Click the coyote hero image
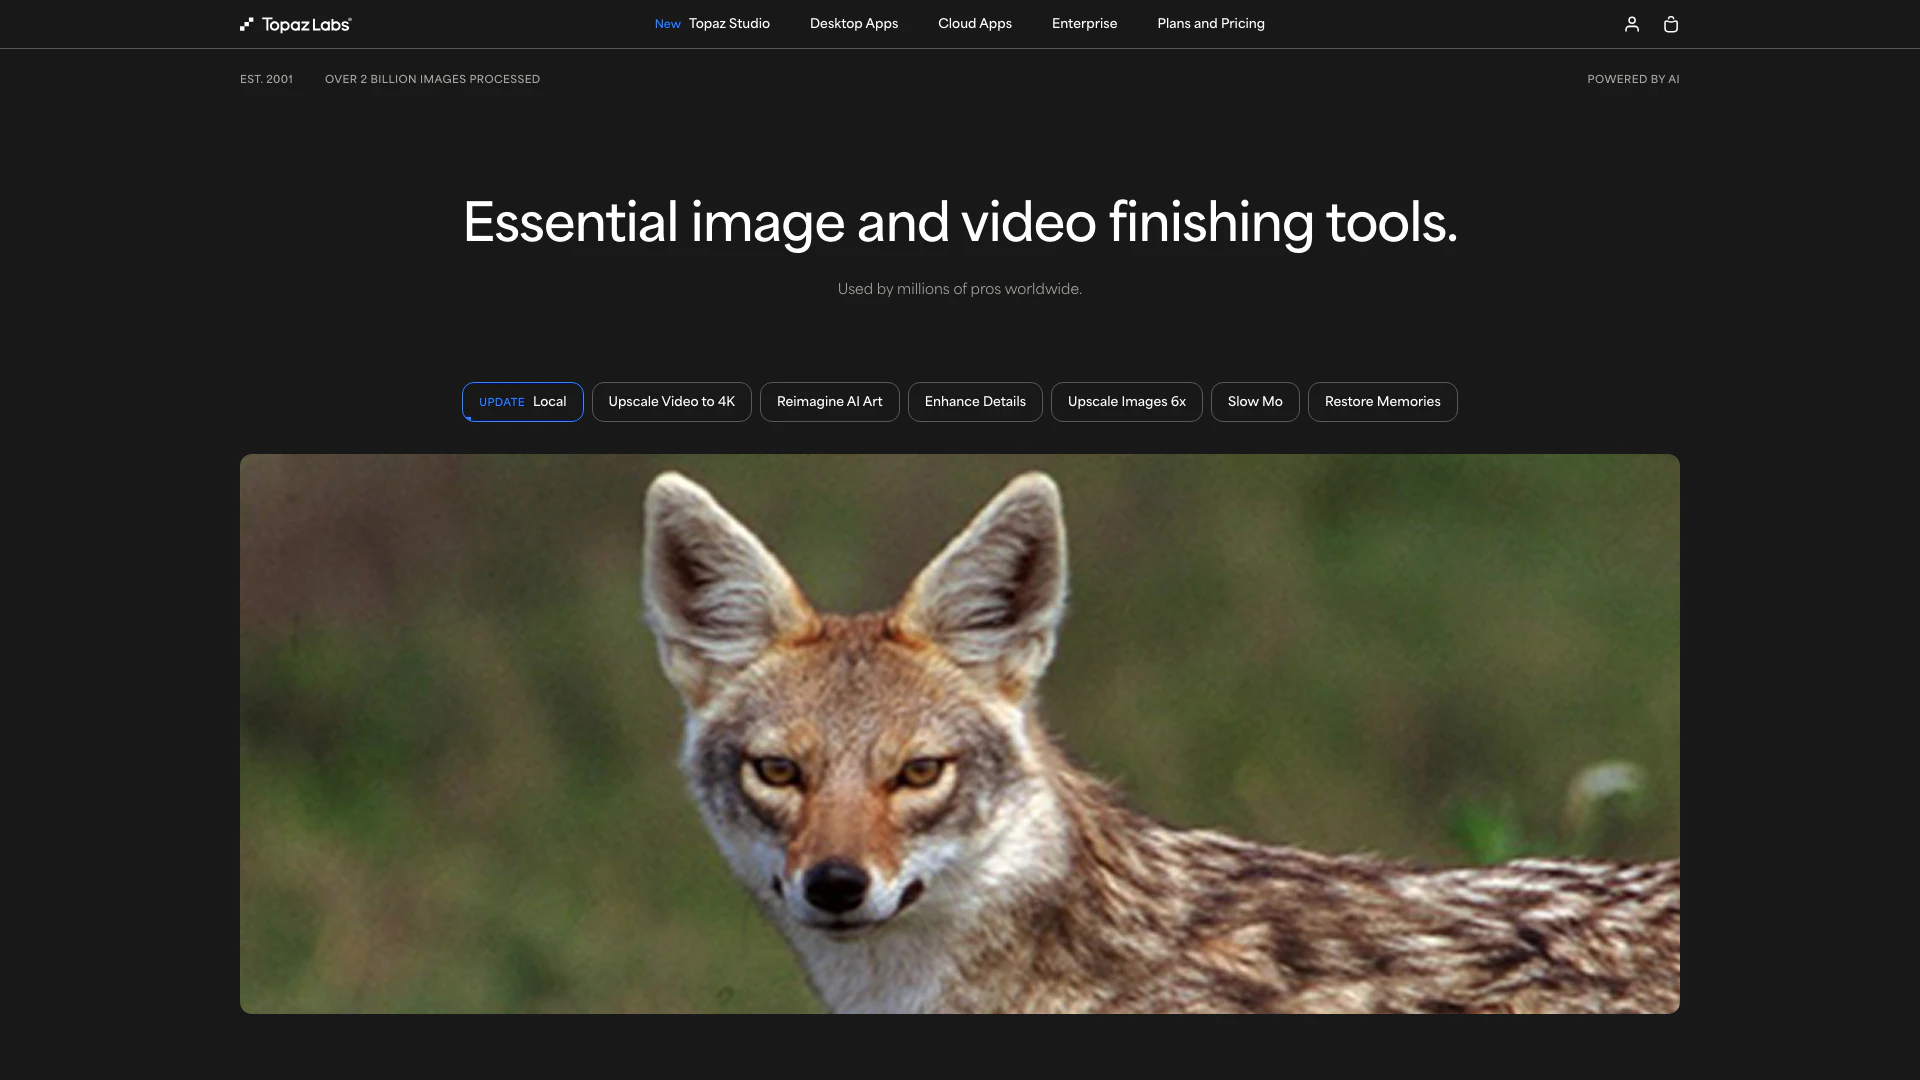This screenshot has height=1080, width=1920. (x=959, y=733)
